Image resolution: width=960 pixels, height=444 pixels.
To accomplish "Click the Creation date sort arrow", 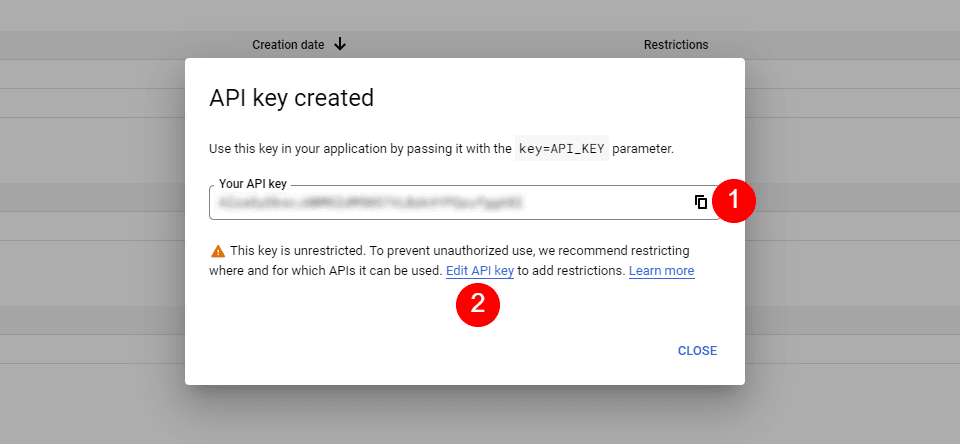I will click(340, 44).
